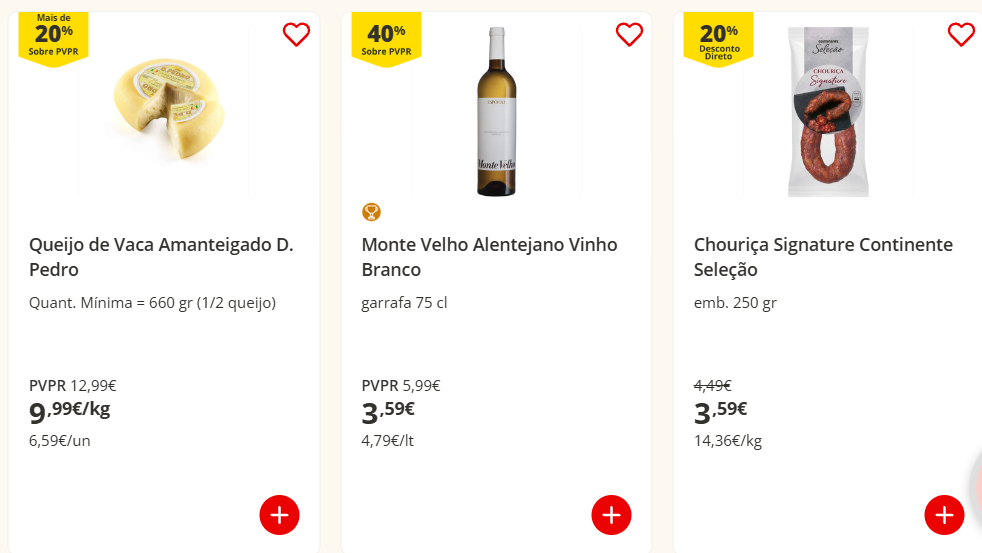Screen dimensions: 982x553
Task: Open the Monte Velho bottle image
Action: 497,111
